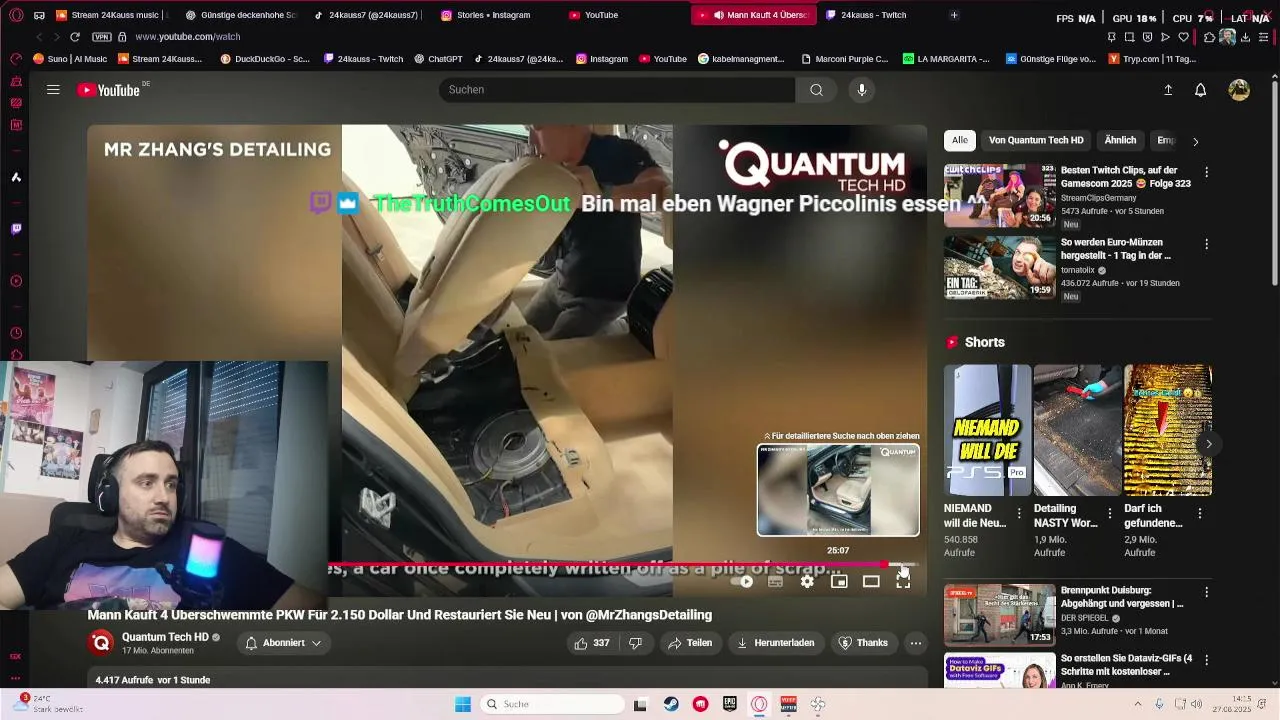Open the Opera GX menu logo
Image resolution: width=1280 pixels, height=720 pixels.
tap(15, 15)
